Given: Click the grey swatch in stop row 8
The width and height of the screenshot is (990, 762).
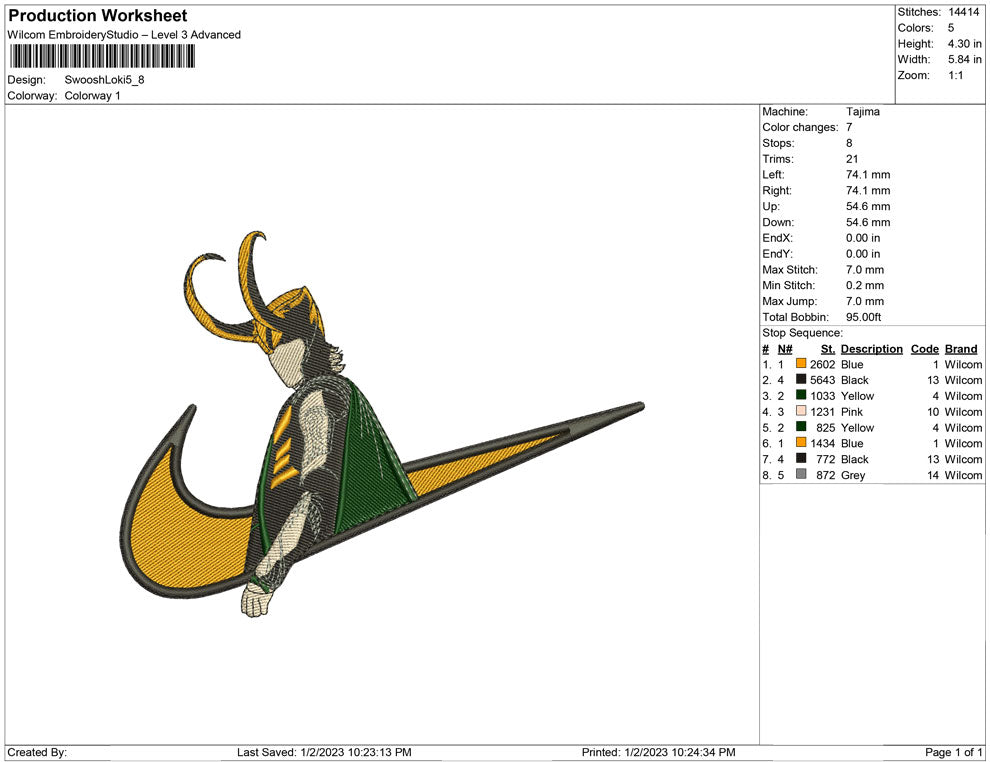Looking at the screenshot, I should pos(801,474).
